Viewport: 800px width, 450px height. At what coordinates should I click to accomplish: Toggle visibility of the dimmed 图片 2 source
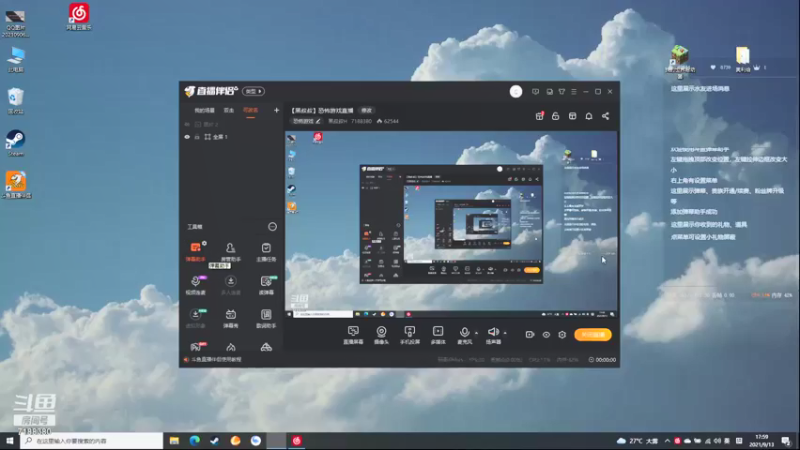tap(187, 124)
